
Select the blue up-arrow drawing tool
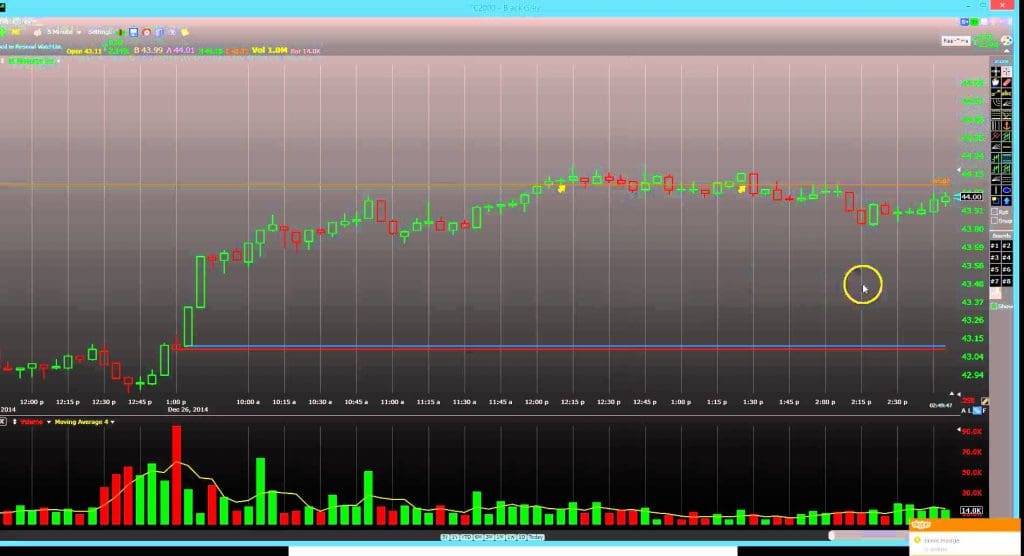coord(1007,201)
